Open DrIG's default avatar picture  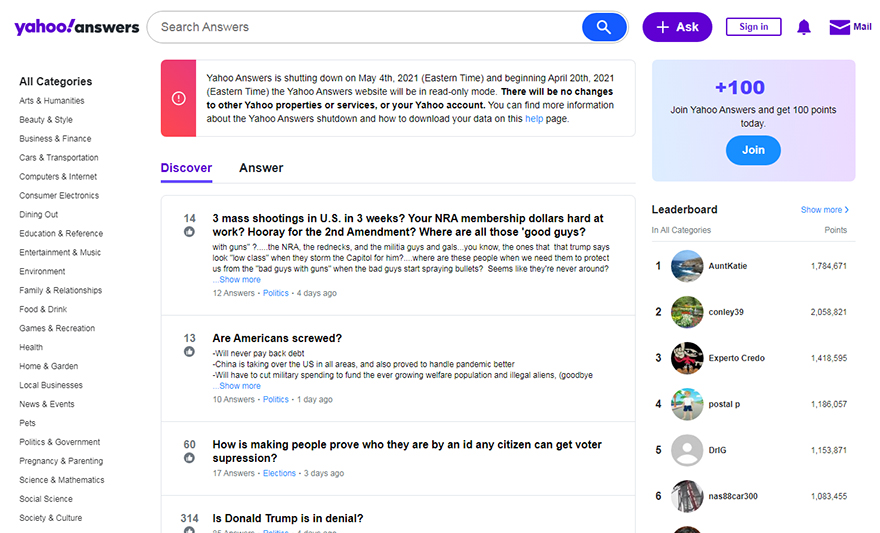click(687, 450)
